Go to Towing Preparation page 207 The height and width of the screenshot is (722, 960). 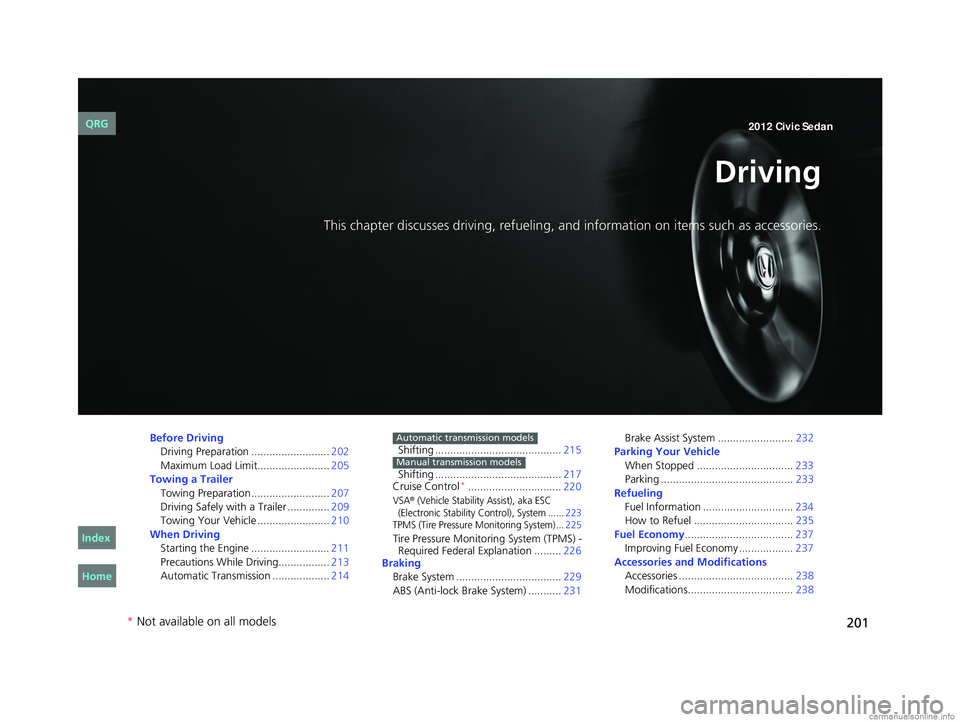pos(254,493)
